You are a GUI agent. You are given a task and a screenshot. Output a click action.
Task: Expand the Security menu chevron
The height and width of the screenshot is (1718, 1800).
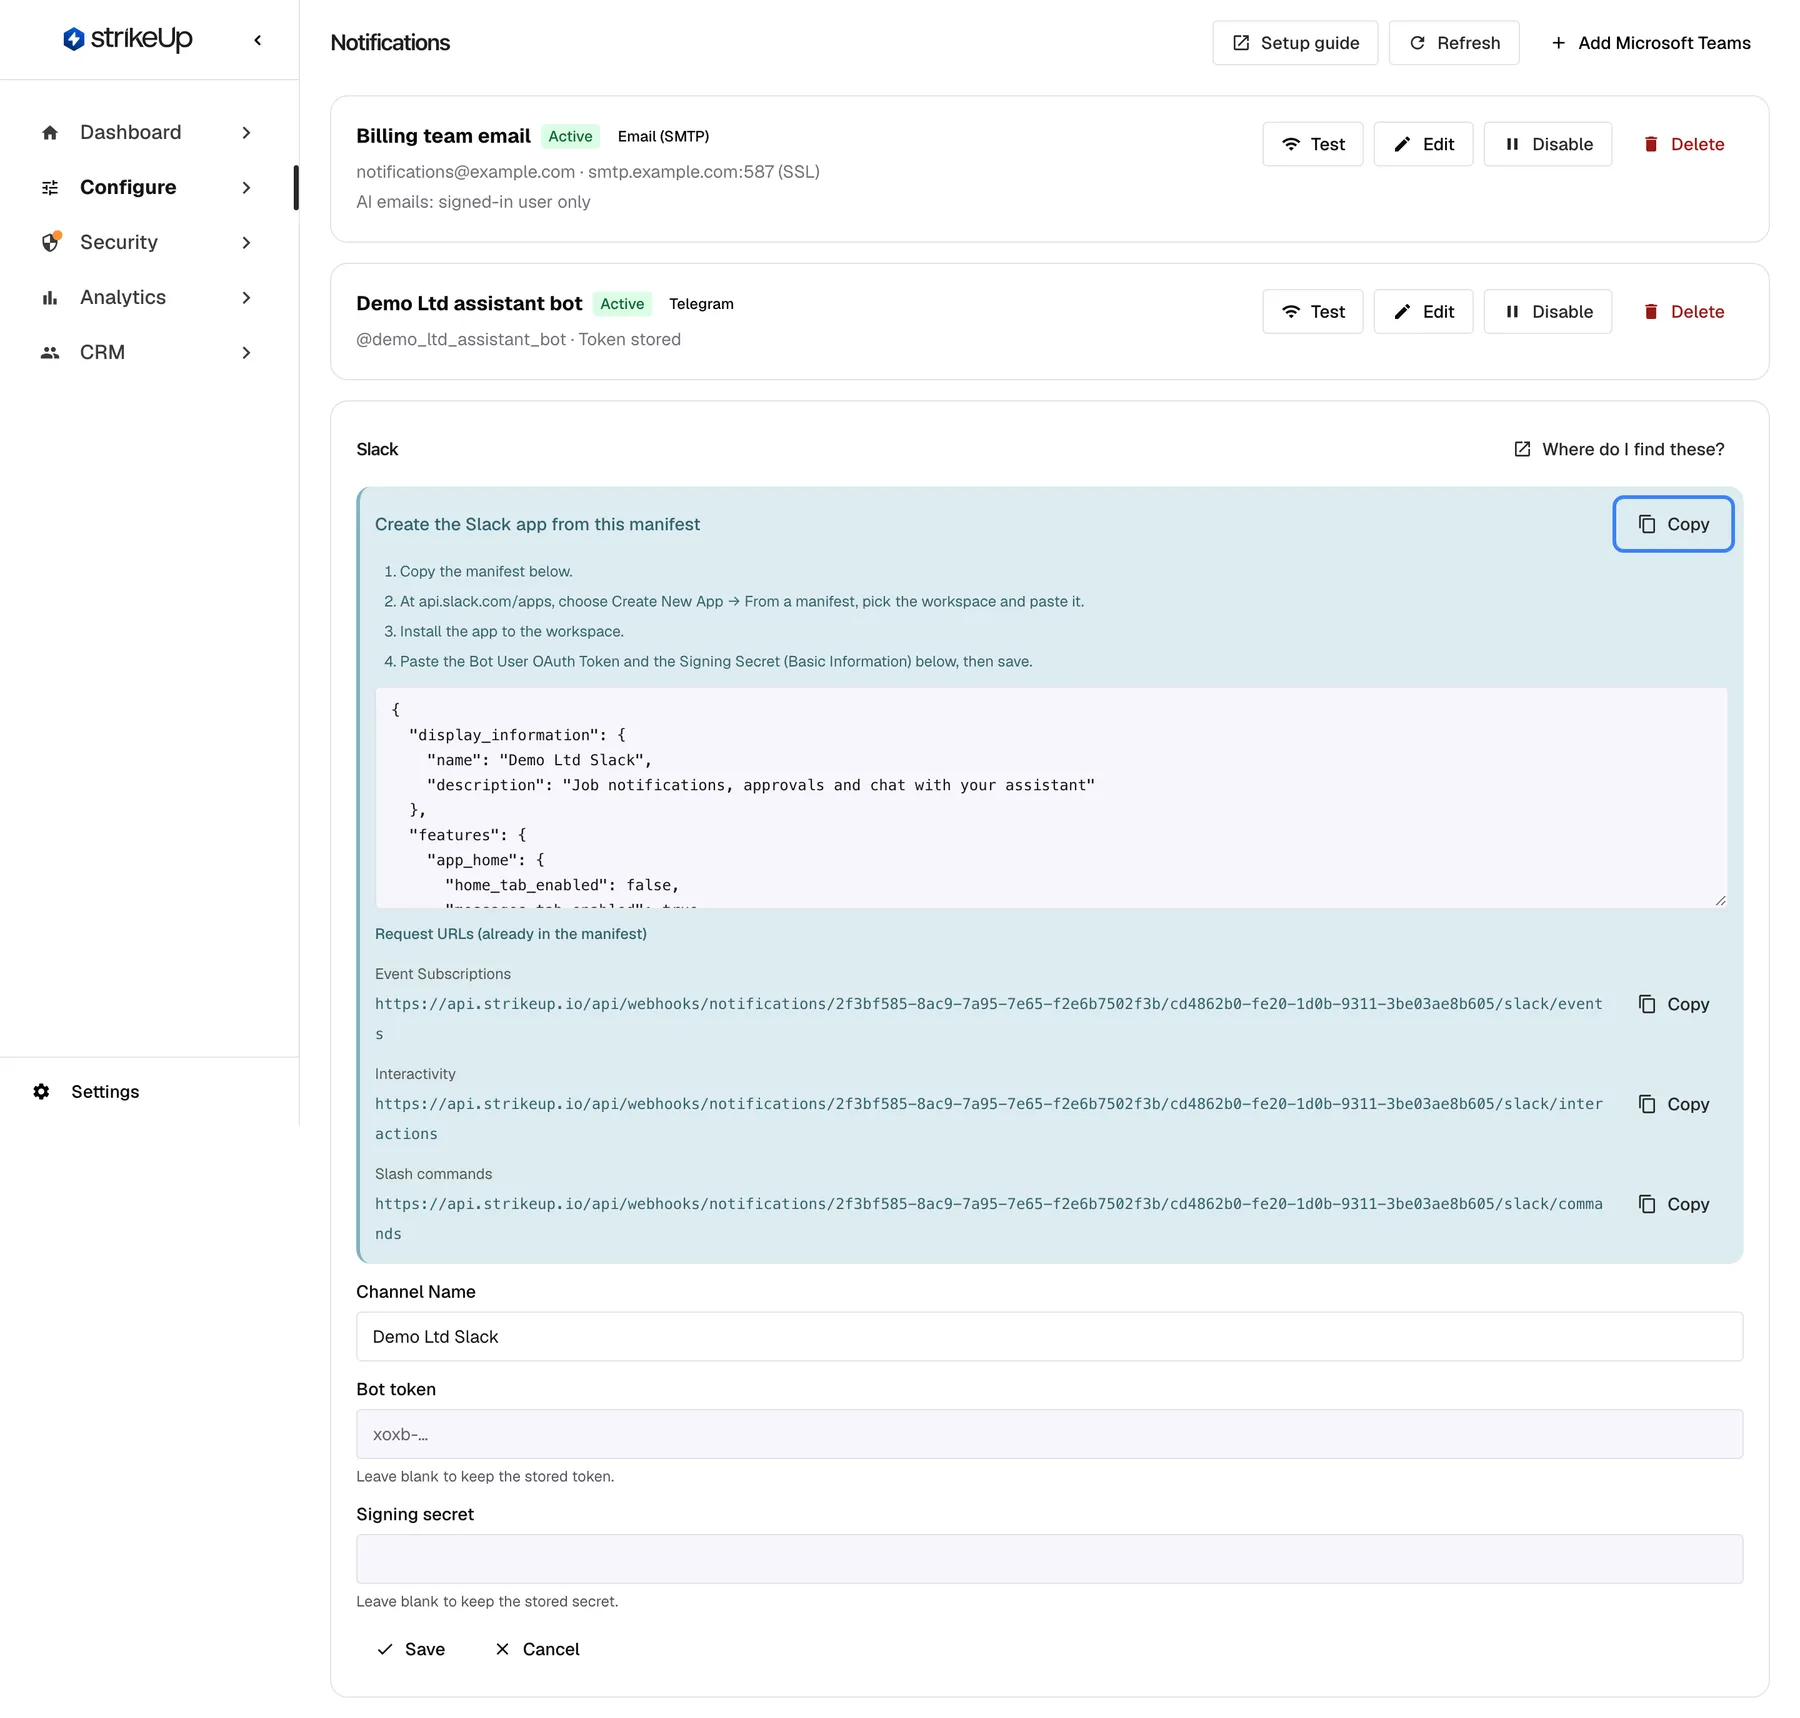click(x=246, y=243)
